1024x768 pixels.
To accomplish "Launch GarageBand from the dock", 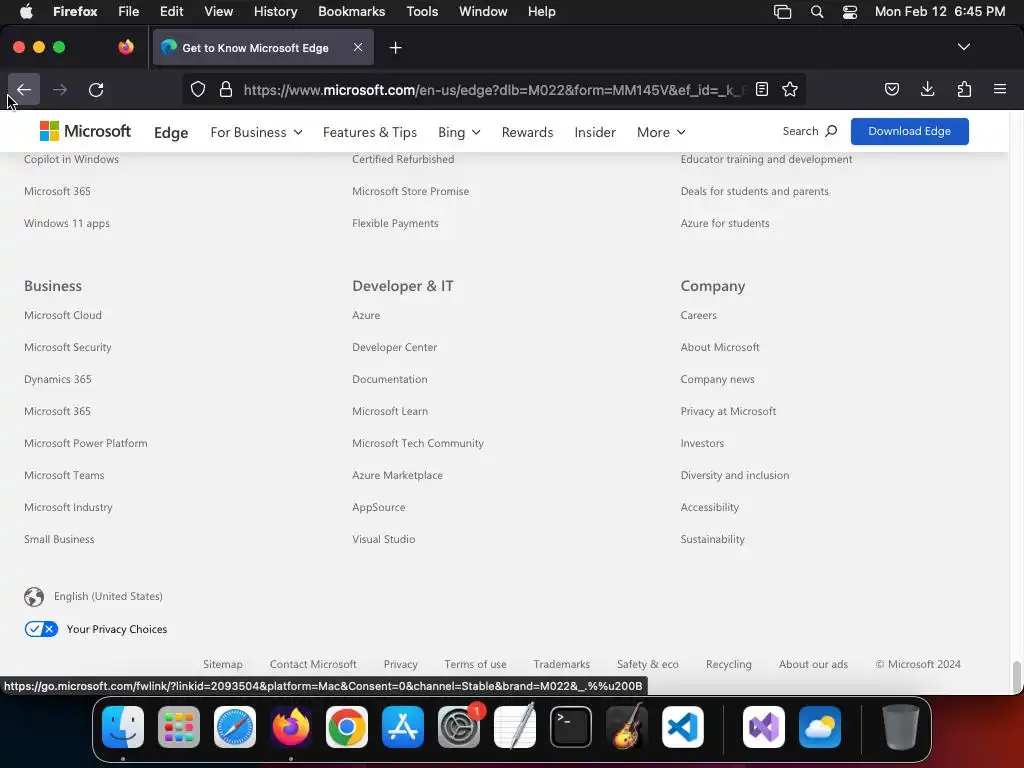I will 627,727.
